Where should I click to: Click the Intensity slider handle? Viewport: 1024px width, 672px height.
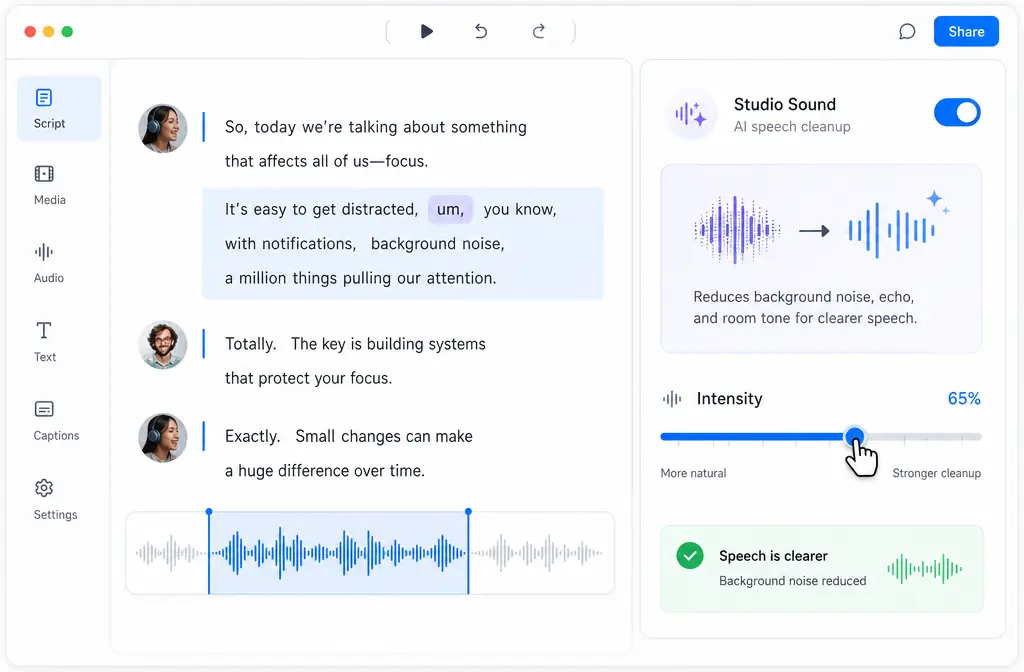(854, 436)
